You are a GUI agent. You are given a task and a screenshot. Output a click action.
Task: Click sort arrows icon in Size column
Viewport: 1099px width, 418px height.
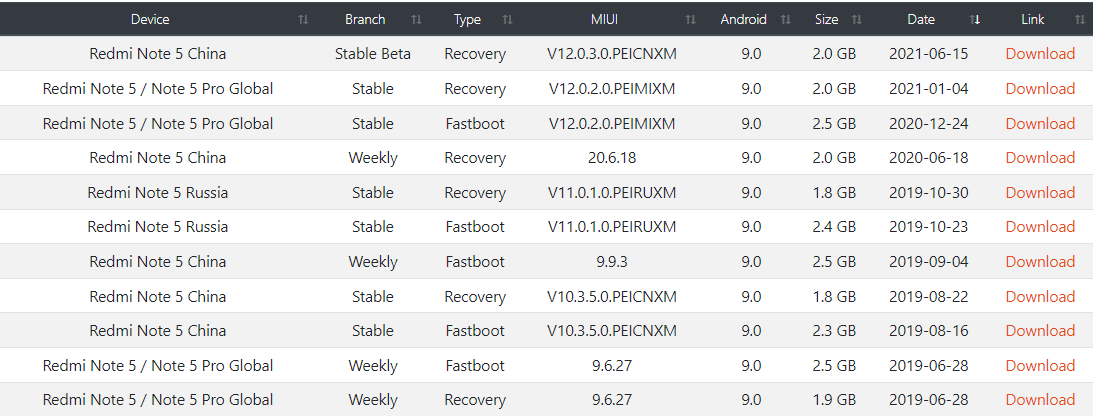tap(857, 19)
